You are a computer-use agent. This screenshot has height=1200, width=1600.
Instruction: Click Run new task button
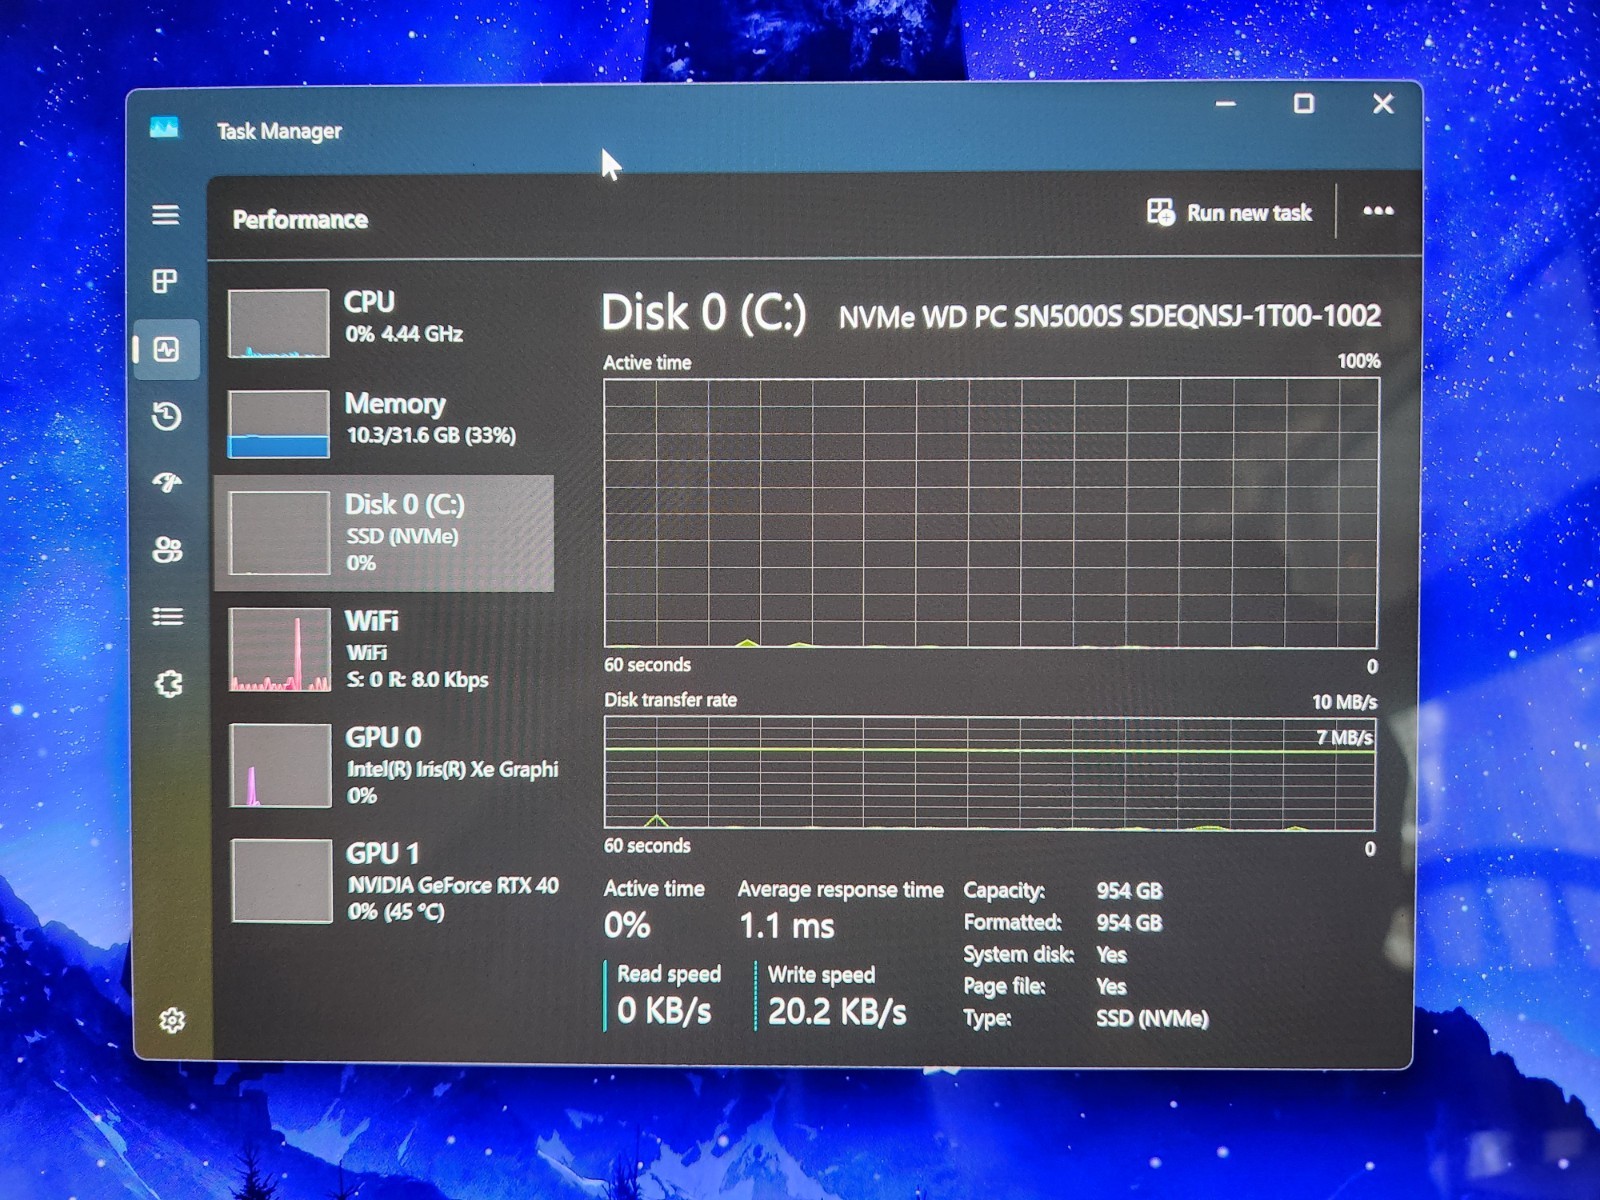tap(1229, 212)
